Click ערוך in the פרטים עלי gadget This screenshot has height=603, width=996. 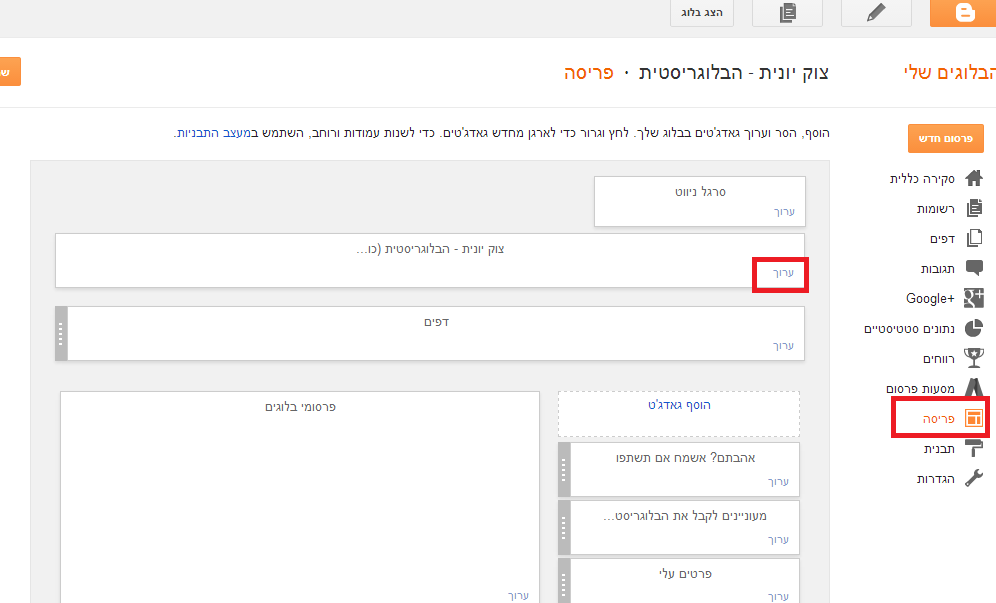tap(779, 596)
